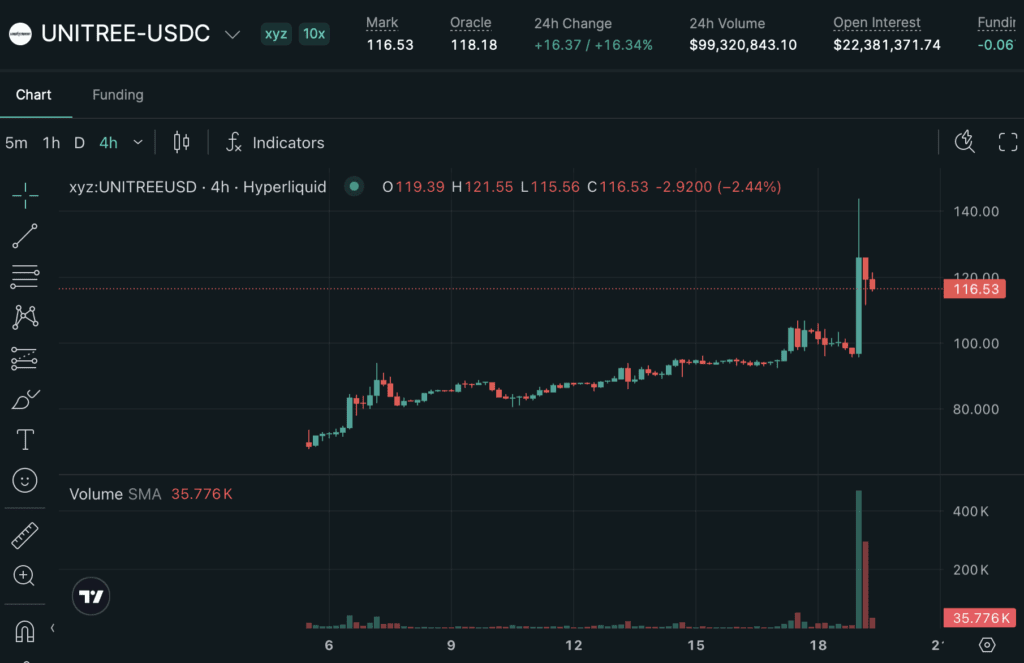Click the Oracle price label
The height and width of the screenshot is (663, 1024).
[x=470, y=23]
